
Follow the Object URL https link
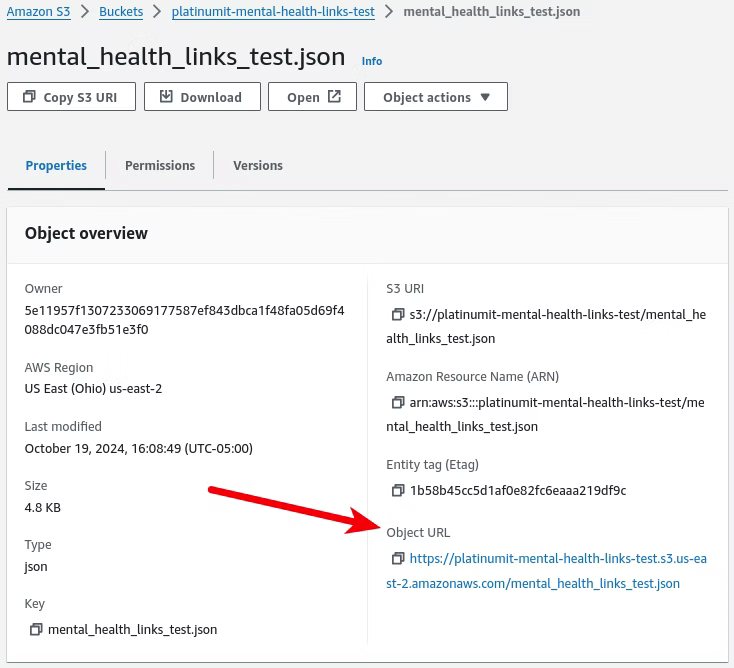tap(546, 571)
